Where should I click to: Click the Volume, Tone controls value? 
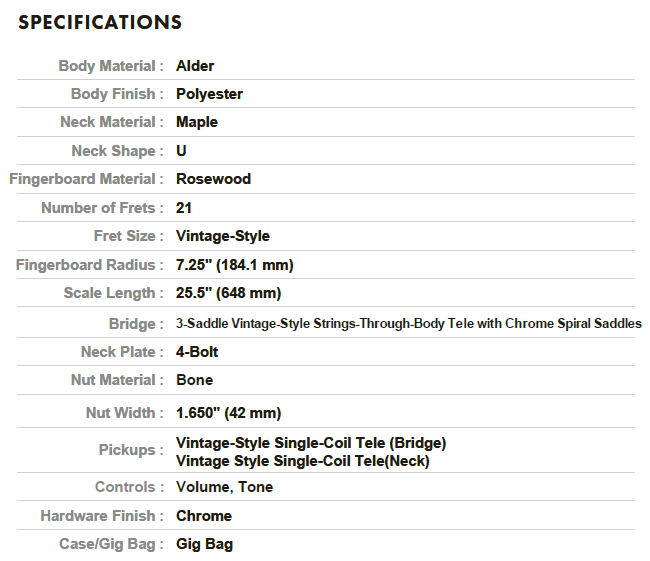[x=225, y=487]
